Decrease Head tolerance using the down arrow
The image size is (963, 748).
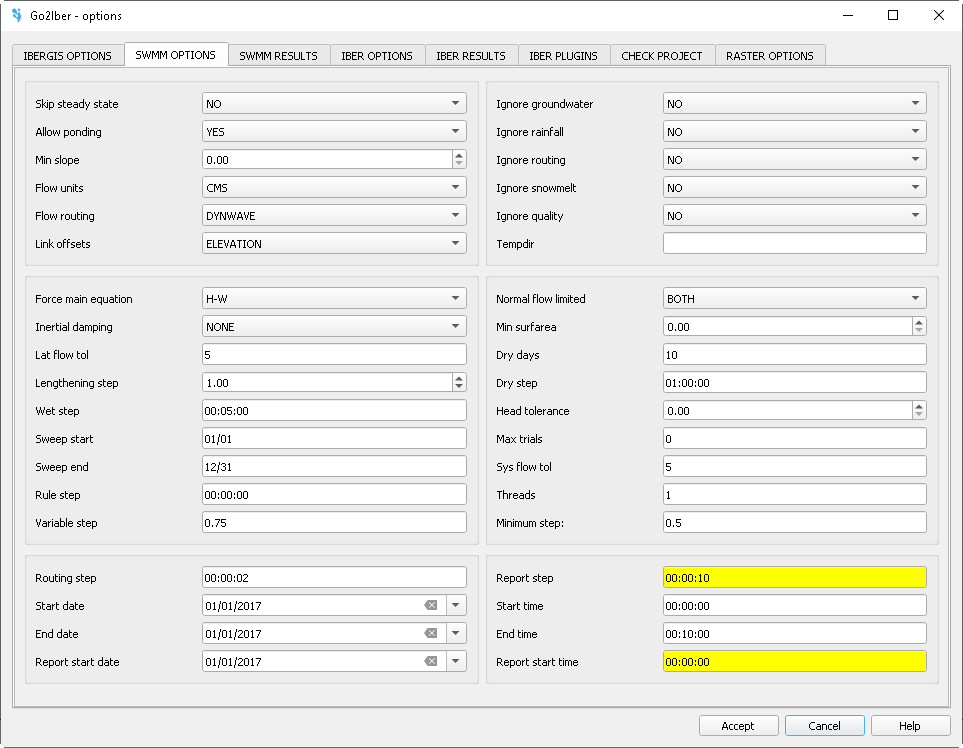(918, 415)
